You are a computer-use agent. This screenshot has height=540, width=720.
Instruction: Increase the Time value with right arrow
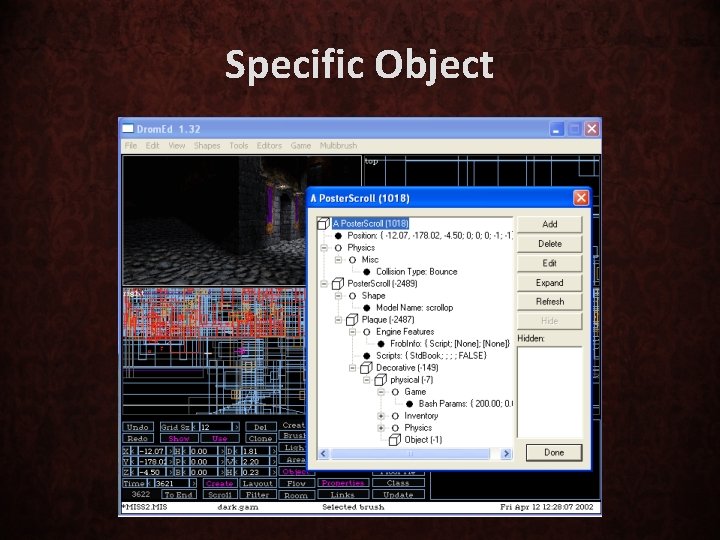pos(193,483)
